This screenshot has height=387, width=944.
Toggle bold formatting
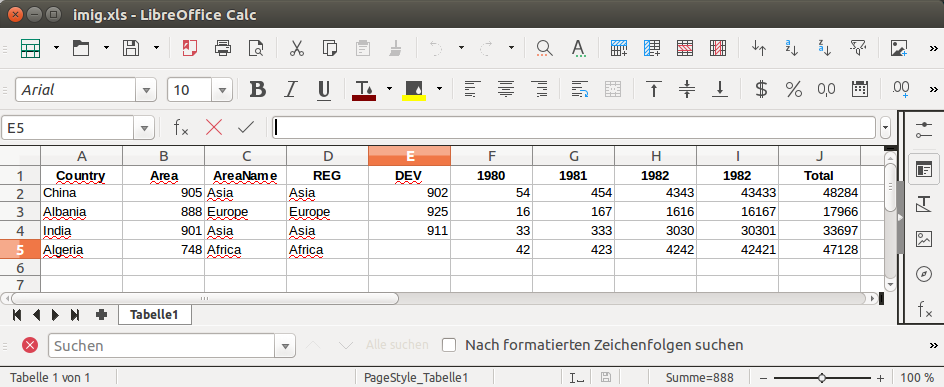click(x=258, y=90)
